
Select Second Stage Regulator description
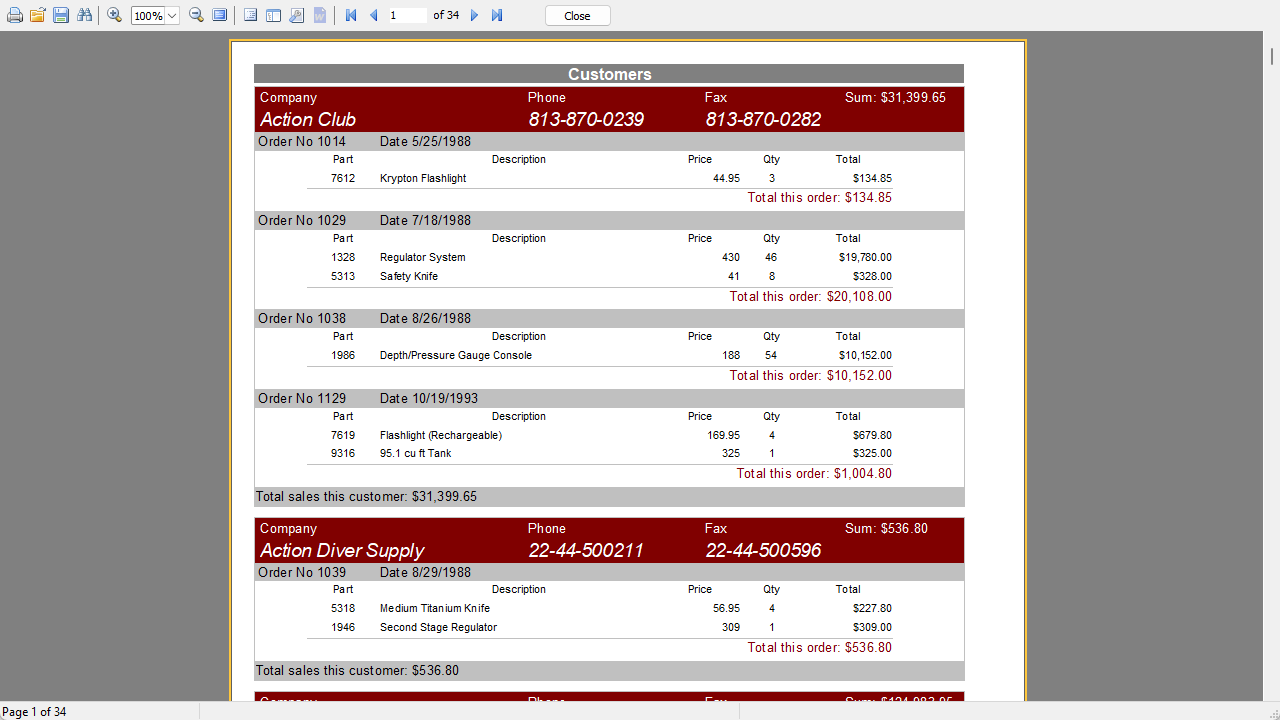pyautogui.click(x=438, y=627)
